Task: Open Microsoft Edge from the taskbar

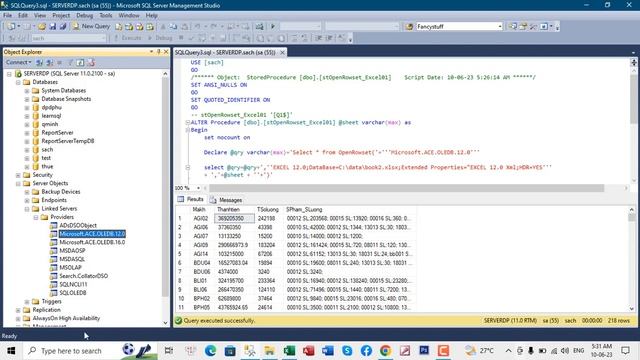Action: tap(211, 351)
